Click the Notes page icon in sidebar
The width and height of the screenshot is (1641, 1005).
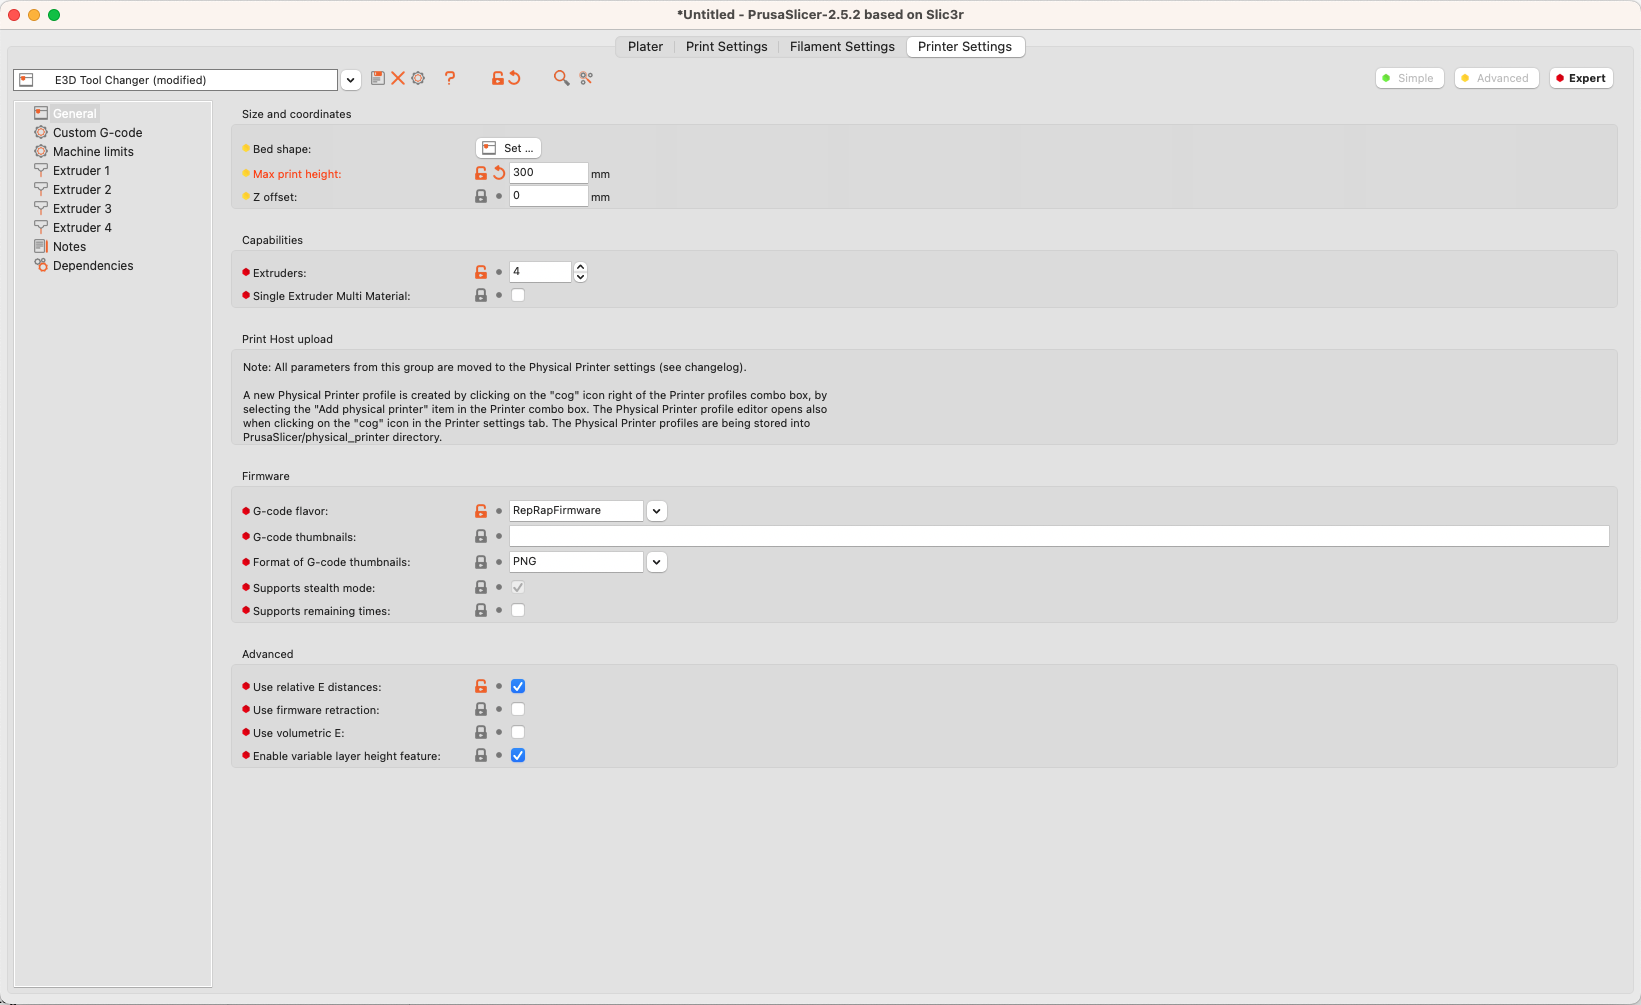tap(41, 246)
